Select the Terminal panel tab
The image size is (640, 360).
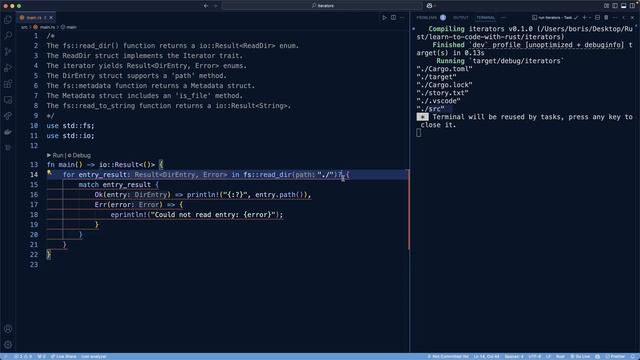click(485, 18)
